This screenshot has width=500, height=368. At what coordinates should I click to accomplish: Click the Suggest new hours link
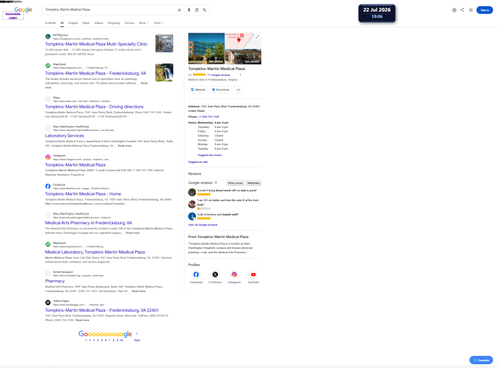point(210,155)
